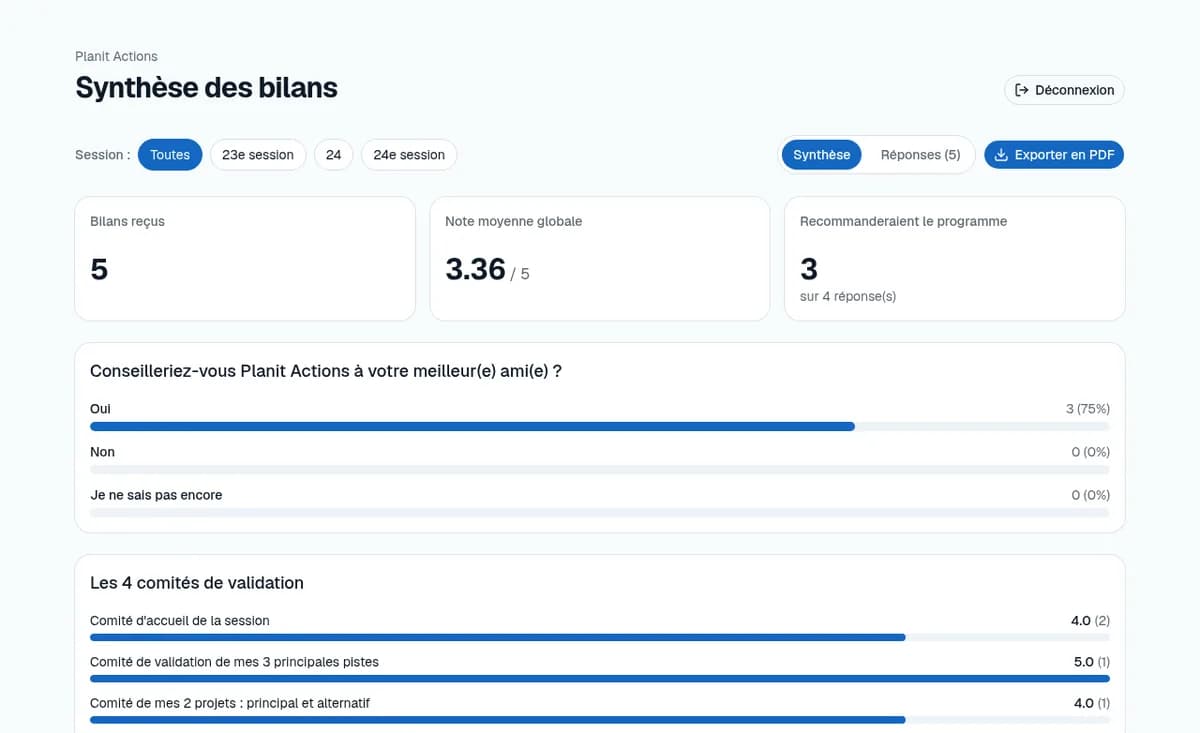Click the 4.0 (1) score for Comité de mes 2 projets
Screen dimensions: 1200x733
tap(1091, 703)
